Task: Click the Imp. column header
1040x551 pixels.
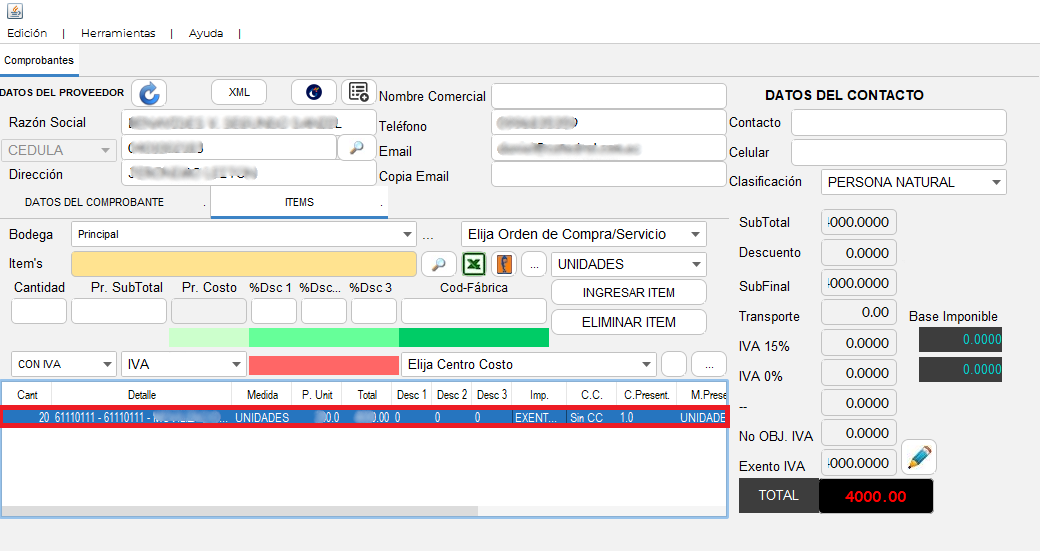Action: (x=539, y=395)
